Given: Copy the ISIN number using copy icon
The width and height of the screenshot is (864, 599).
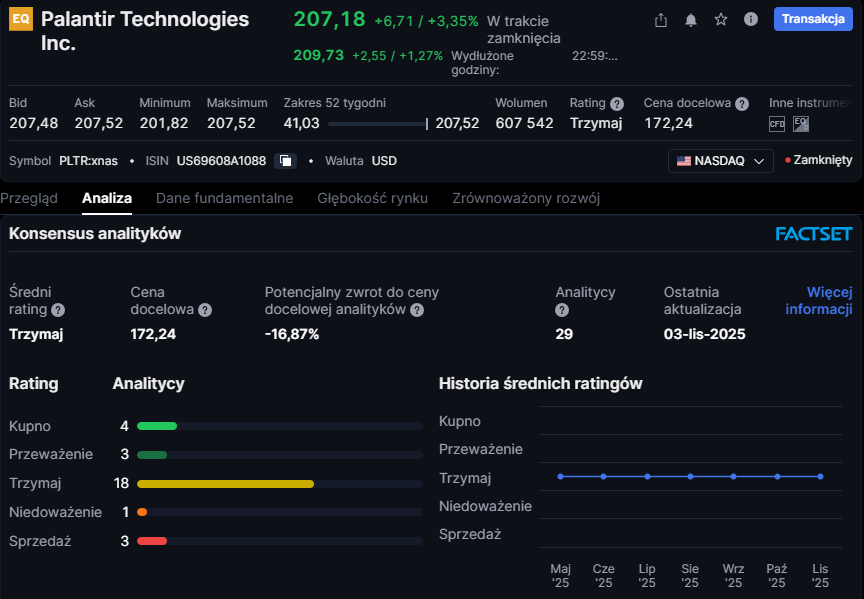Looking at the screenshot, I should 286,161.
